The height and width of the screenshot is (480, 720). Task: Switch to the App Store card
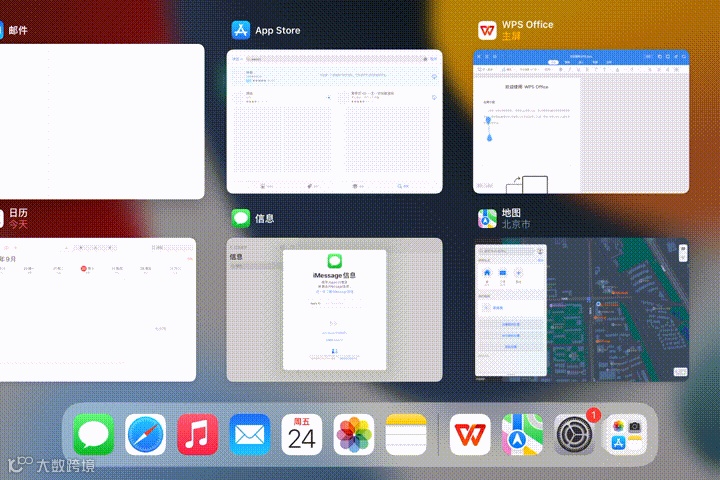[335, 122]
